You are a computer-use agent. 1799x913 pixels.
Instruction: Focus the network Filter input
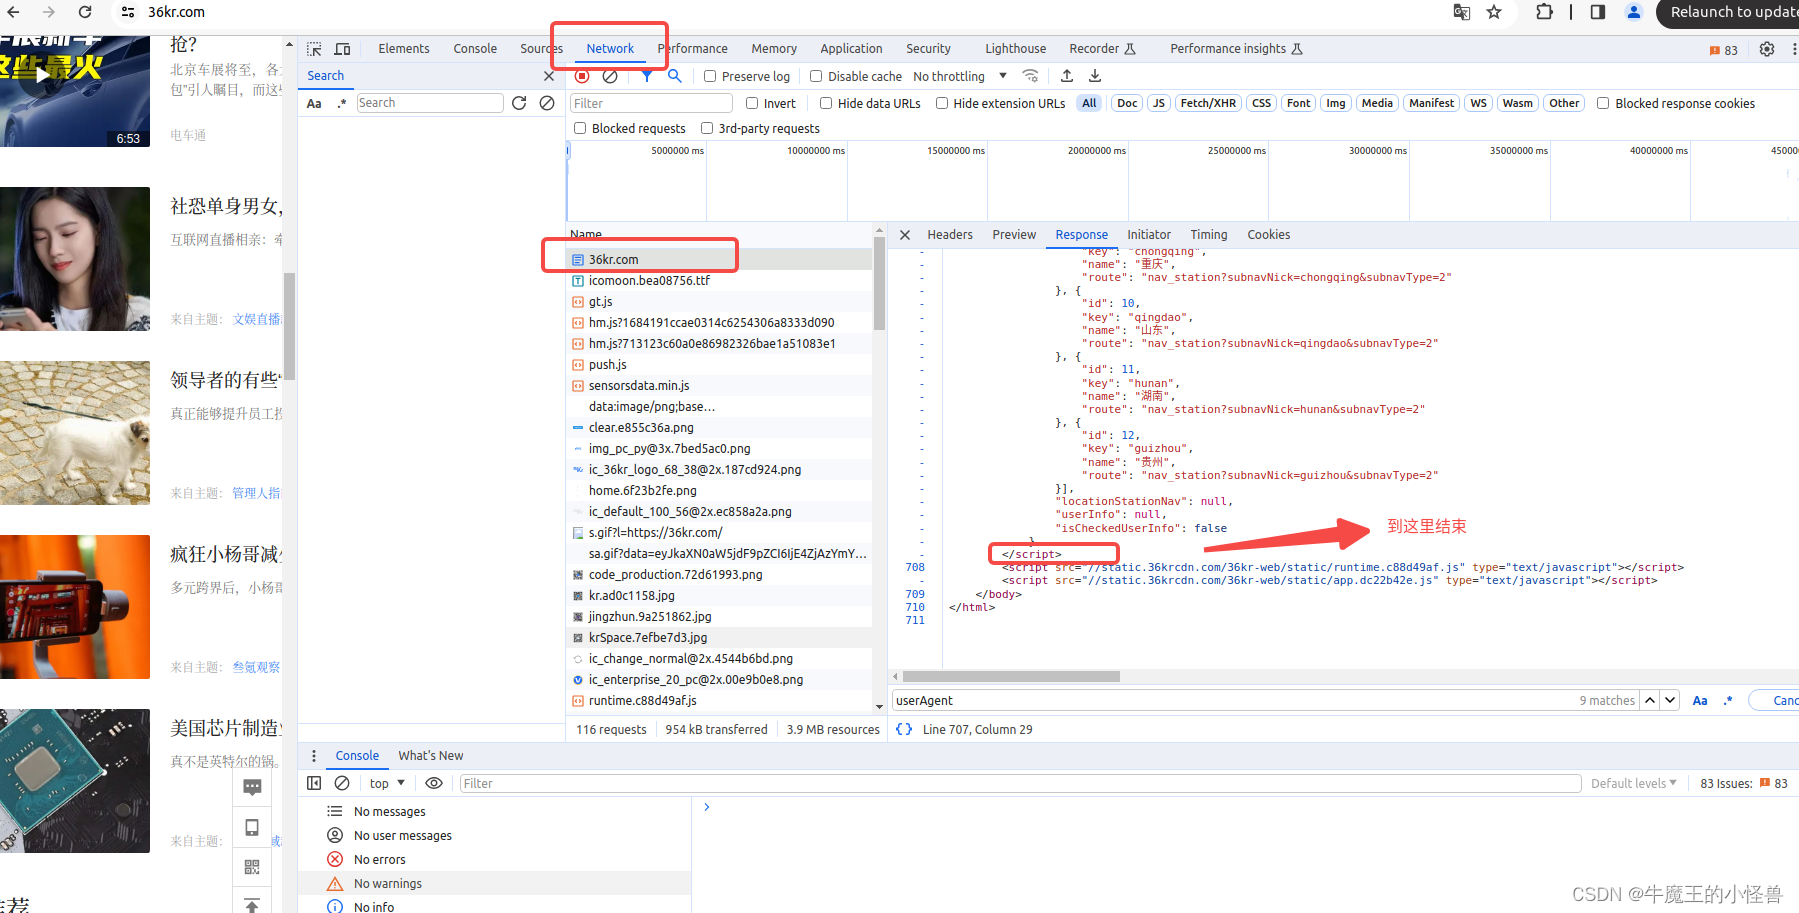click(651, 103)
